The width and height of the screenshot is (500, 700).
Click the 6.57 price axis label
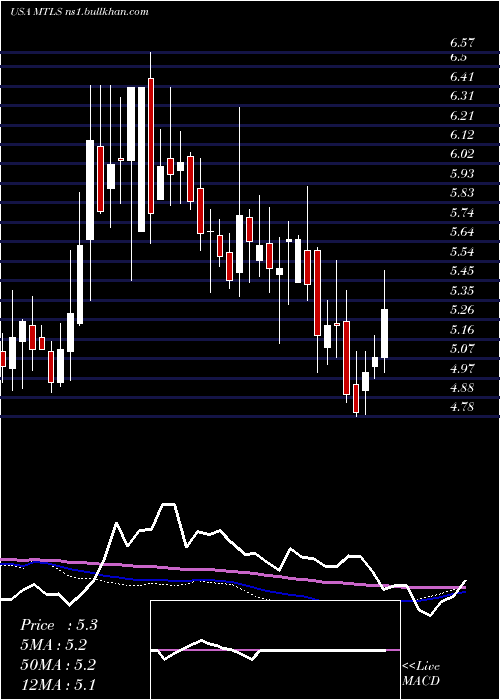click(x=462, y=43)
